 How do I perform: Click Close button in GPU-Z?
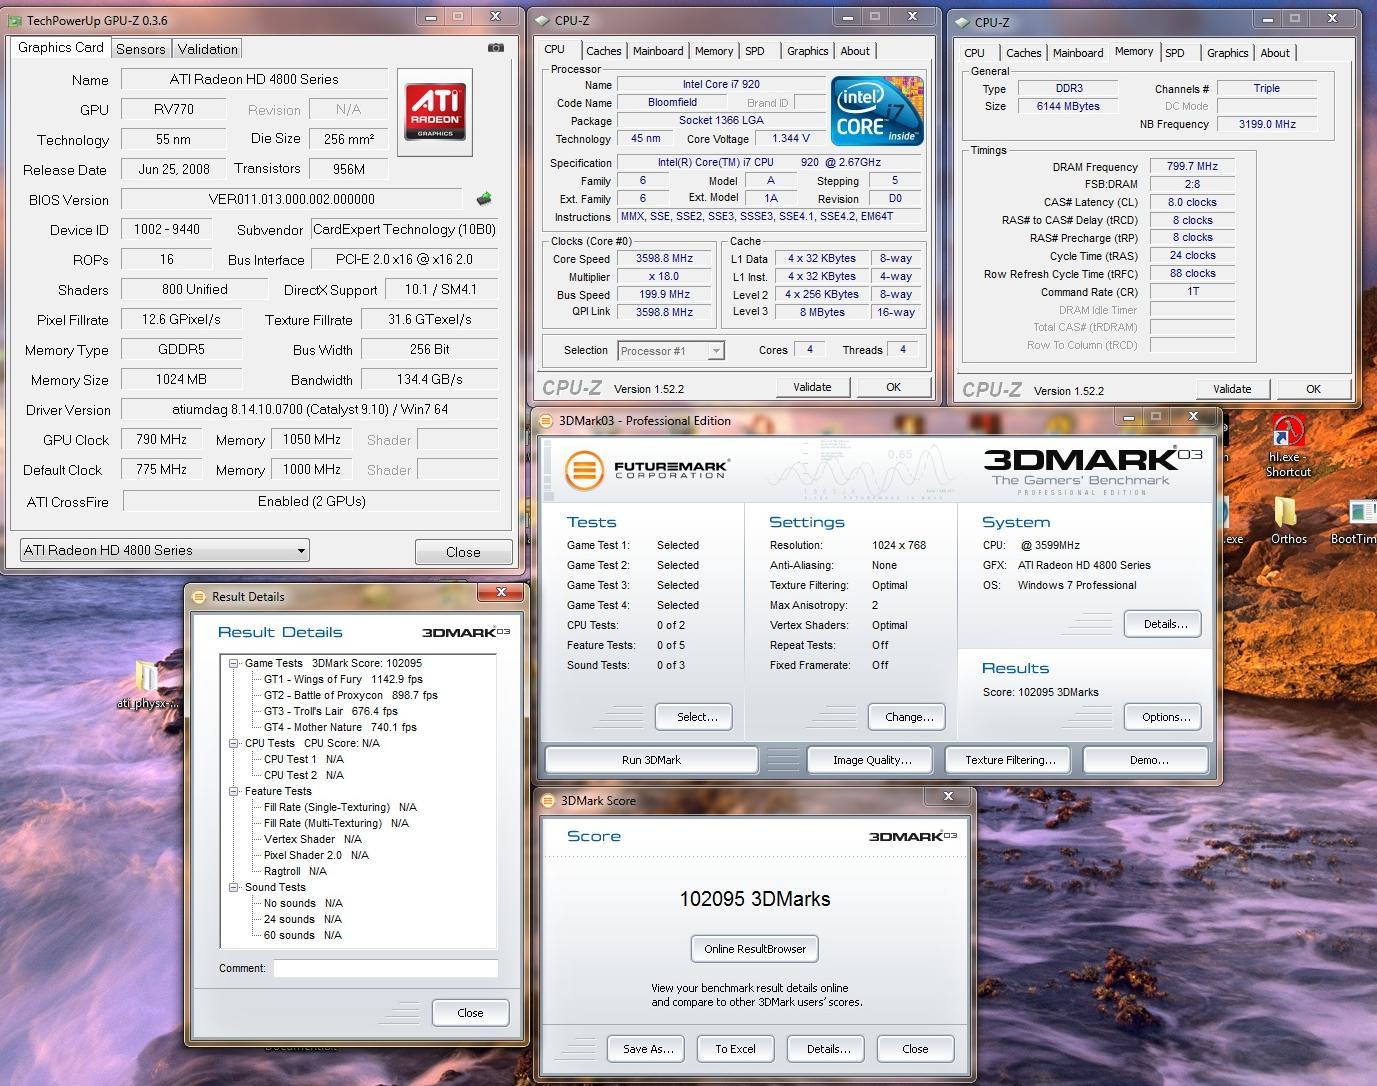[463, 552]
